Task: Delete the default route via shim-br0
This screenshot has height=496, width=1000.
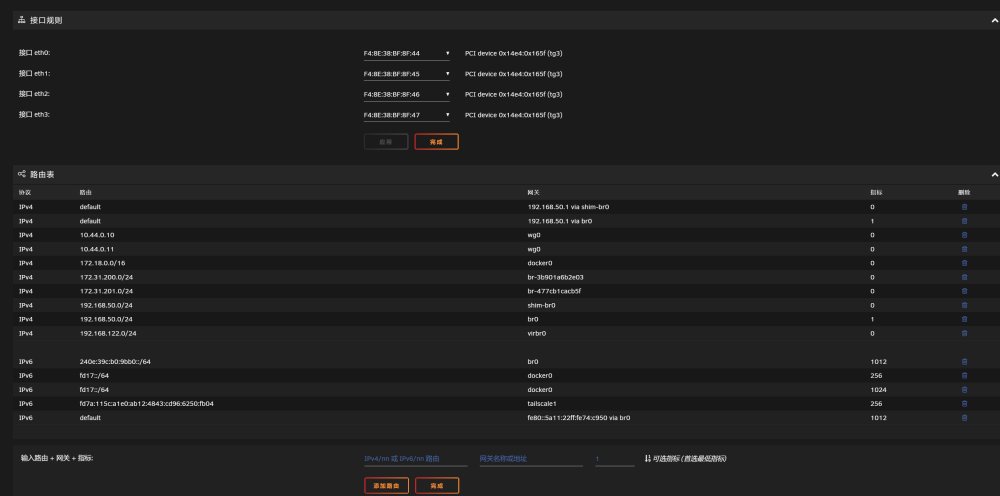Action: [964, 207]
